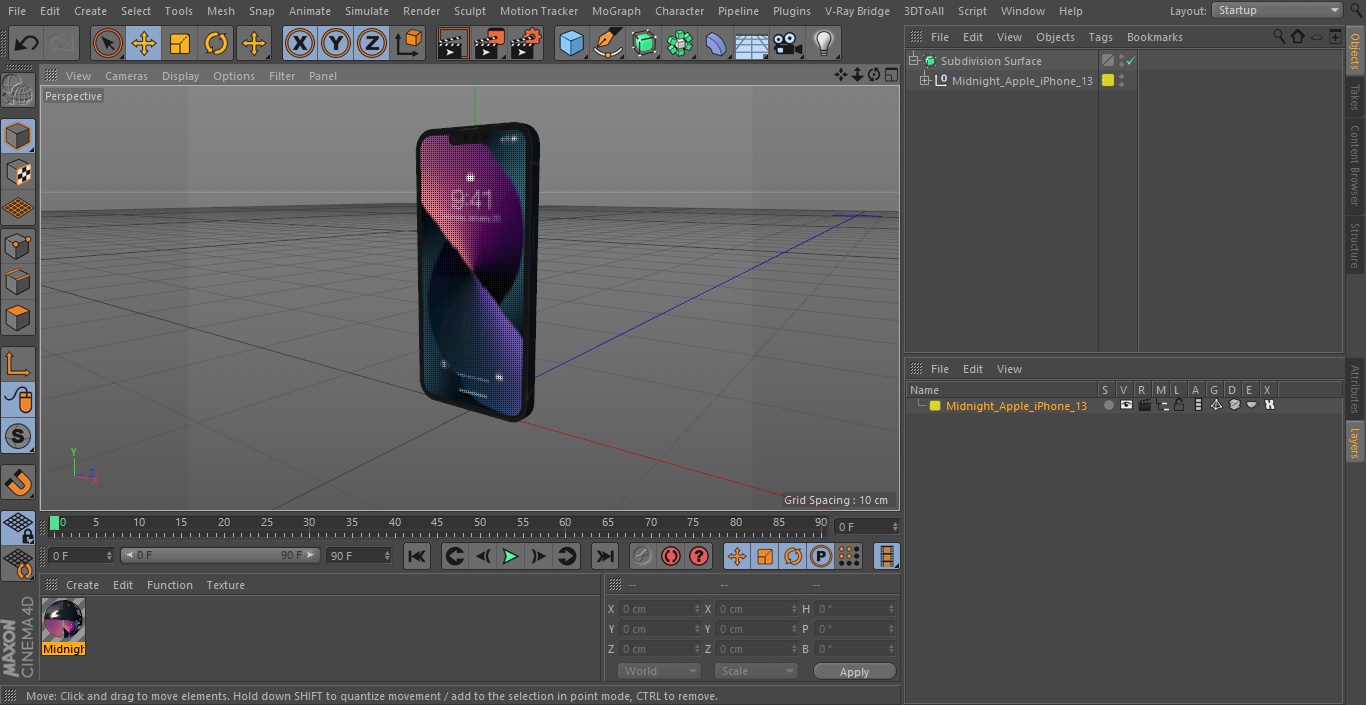This screenshot has height=705, width=1366.
Task: Click the Apply button
Action: tap(854, 672)
